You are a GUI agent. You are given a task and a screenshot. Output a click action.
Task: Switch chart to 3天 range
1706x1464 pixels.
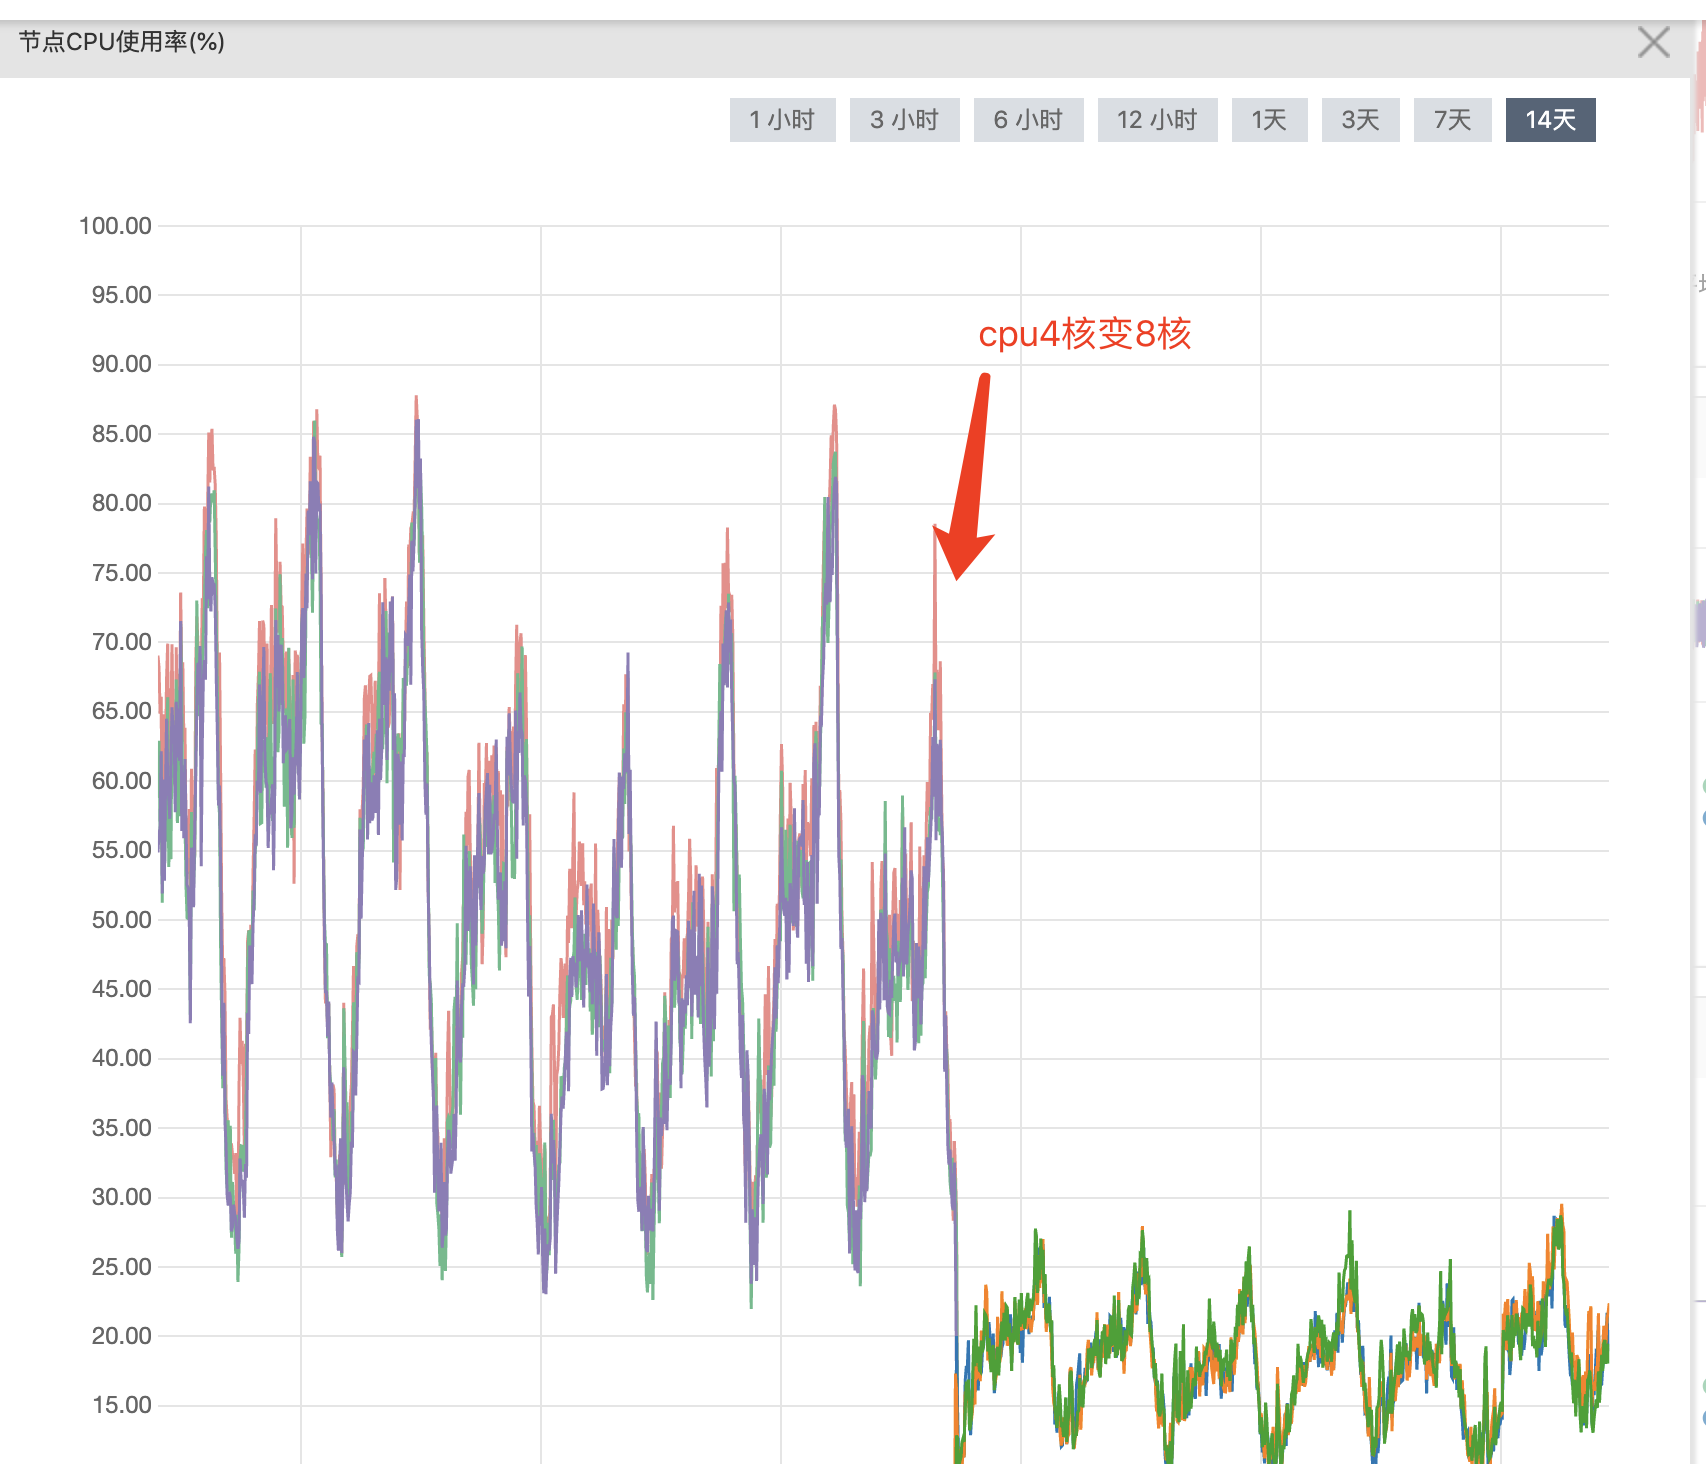tap(1360, 120)
